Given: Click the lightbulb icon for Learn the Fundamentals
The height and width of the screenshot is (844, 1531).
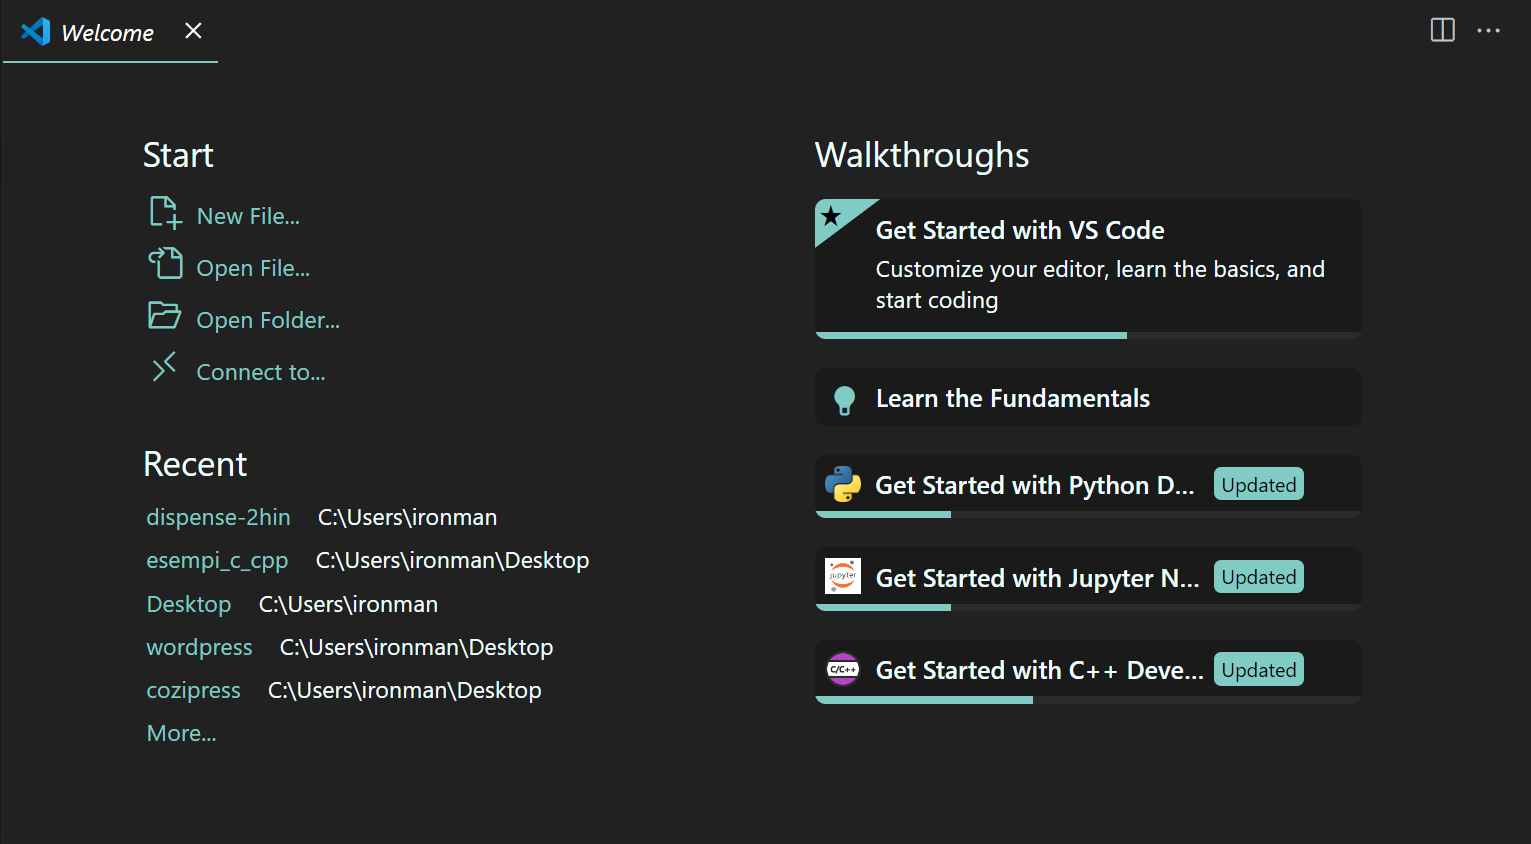Looking at the screenshot, I should click(844, 400).
